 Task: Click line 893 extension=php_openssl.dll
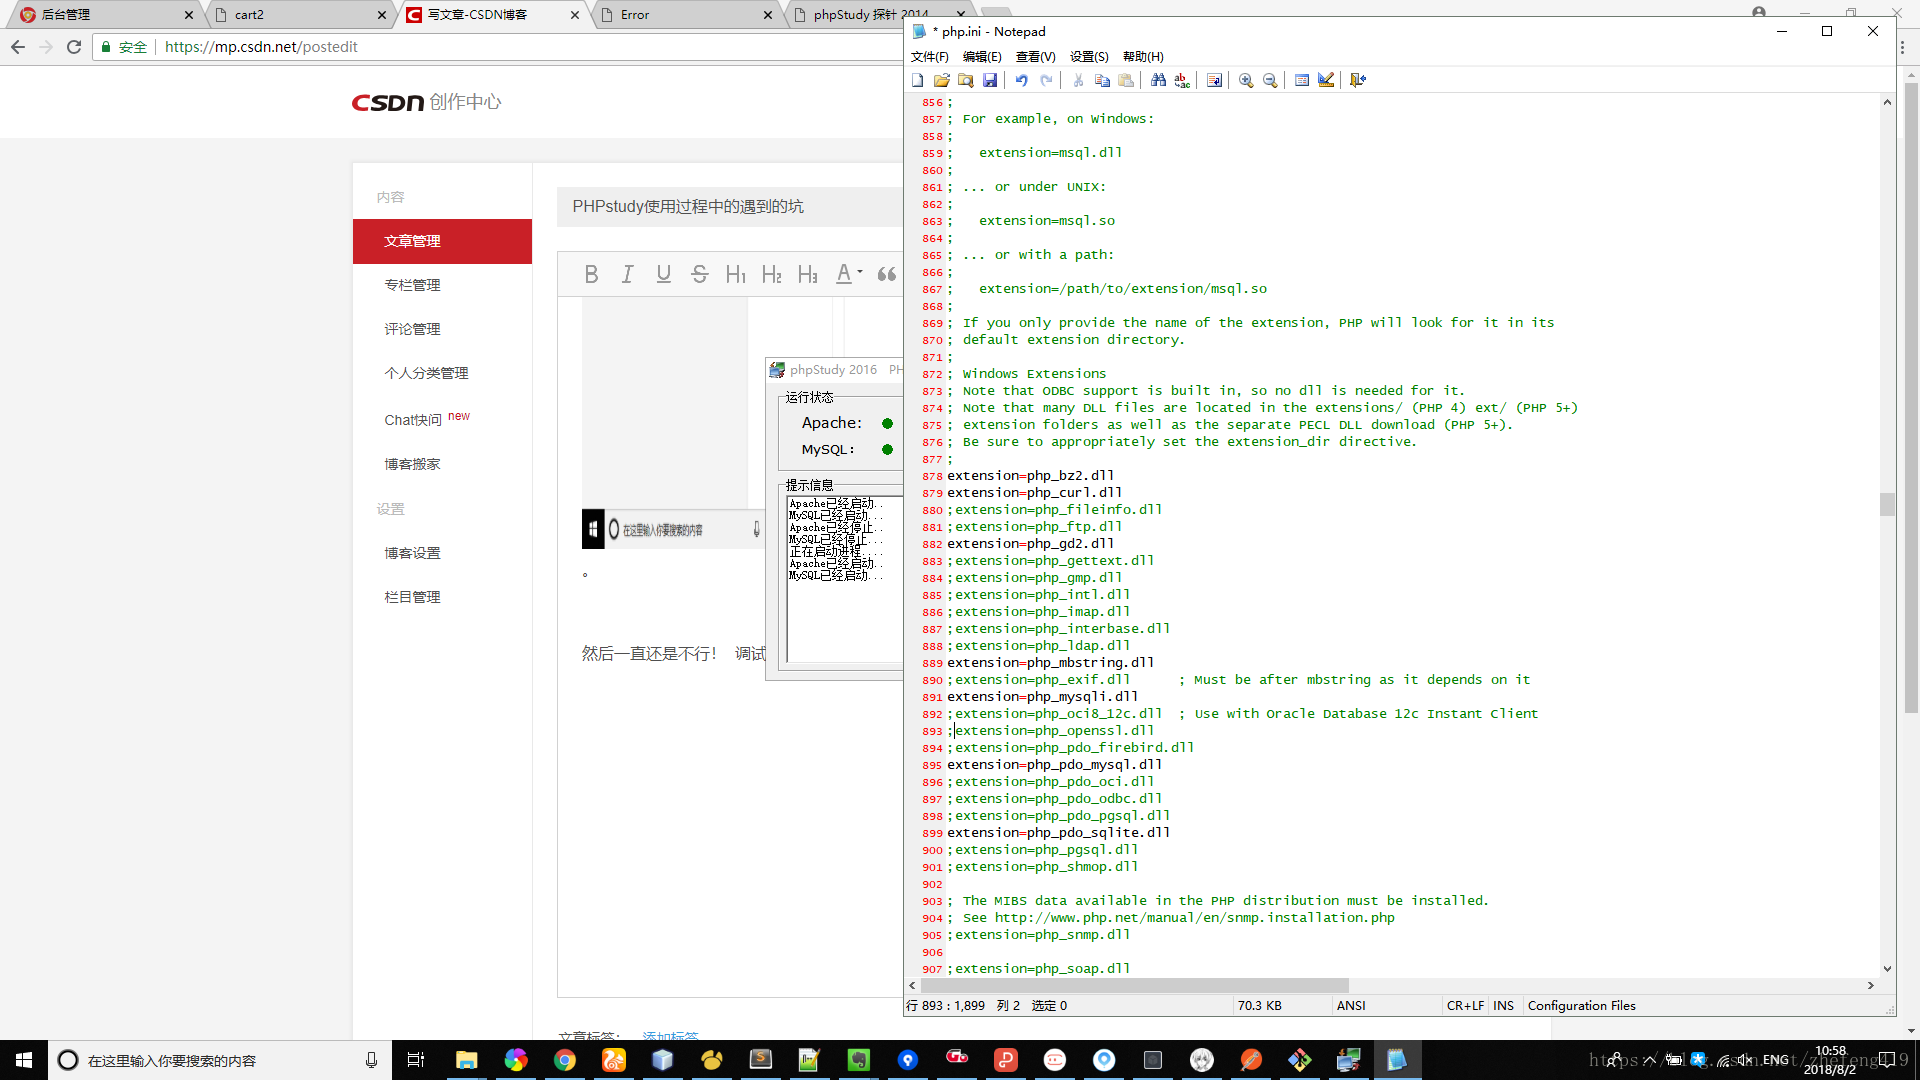1050,731
